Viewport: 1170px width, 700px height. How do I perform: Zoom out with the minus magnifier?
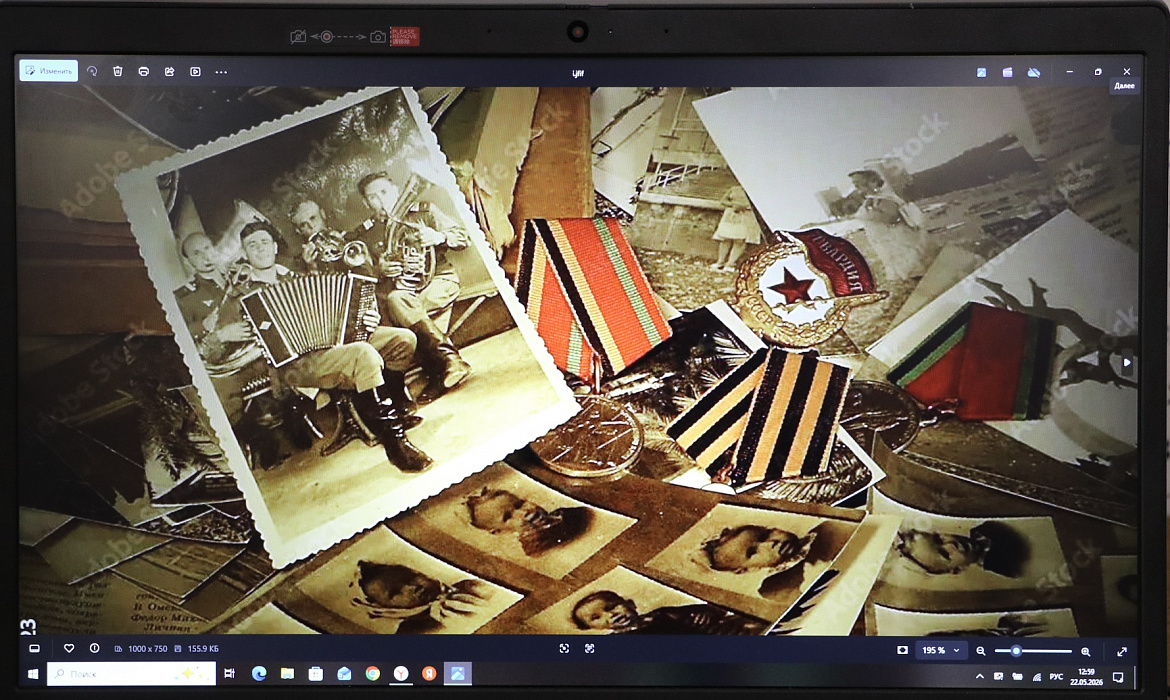click(980, 651)
